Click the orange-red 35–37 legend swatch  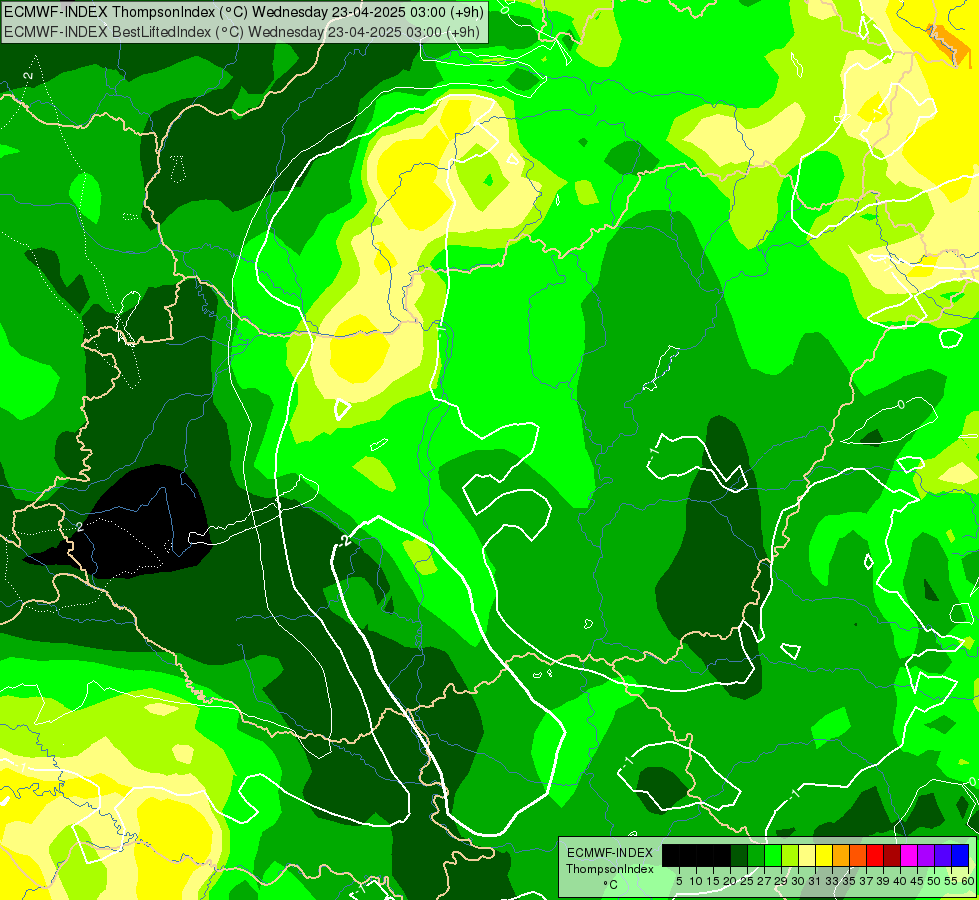click(x=858, y=855)
